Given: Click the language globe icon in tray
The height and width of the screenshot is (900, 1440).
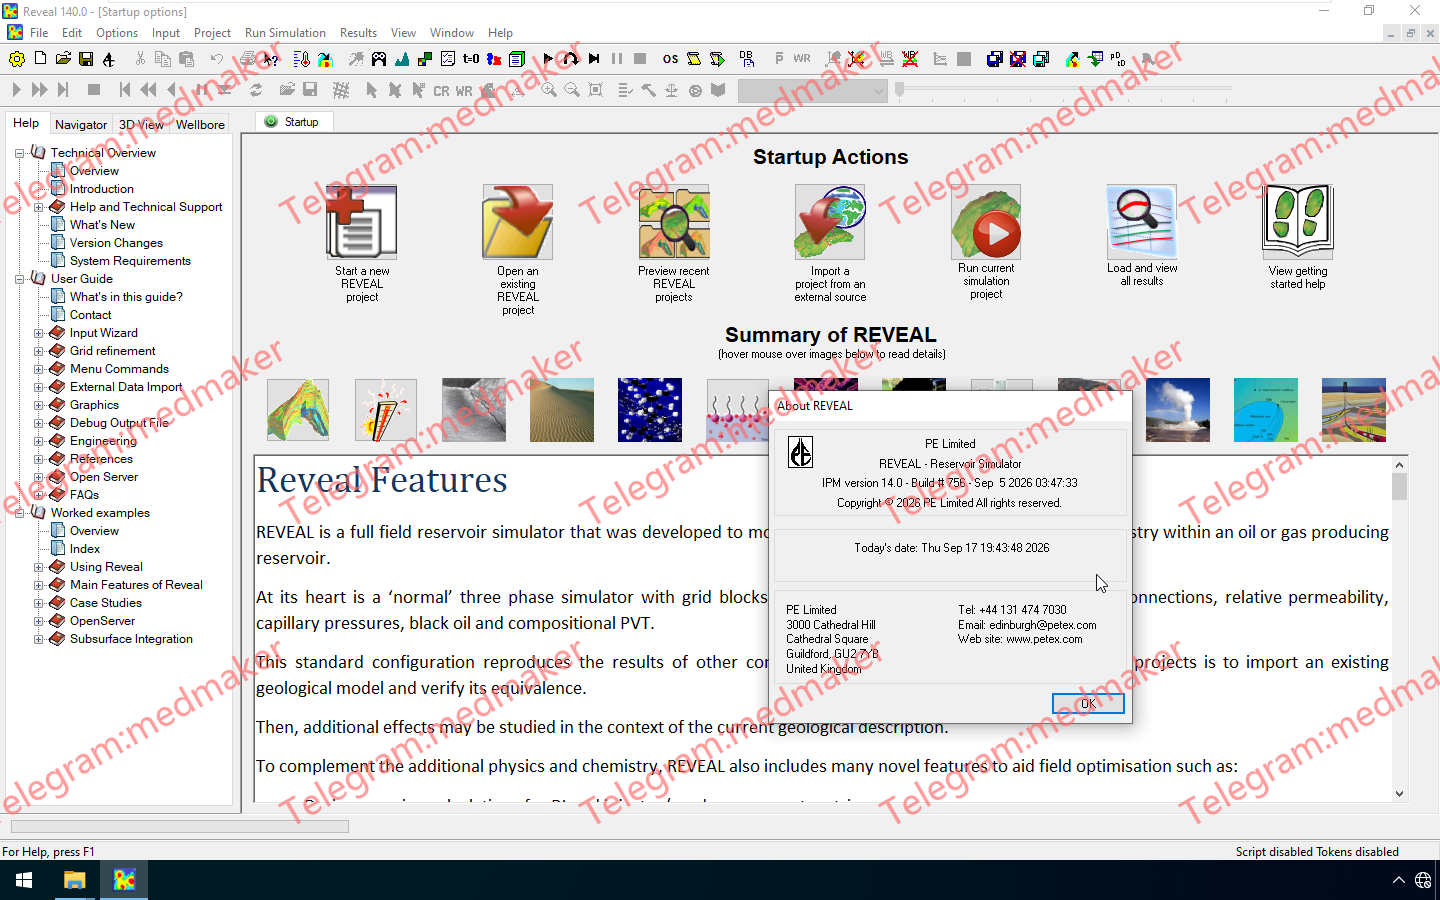Looking at the screenshot, I should (x=1423, y=880).
